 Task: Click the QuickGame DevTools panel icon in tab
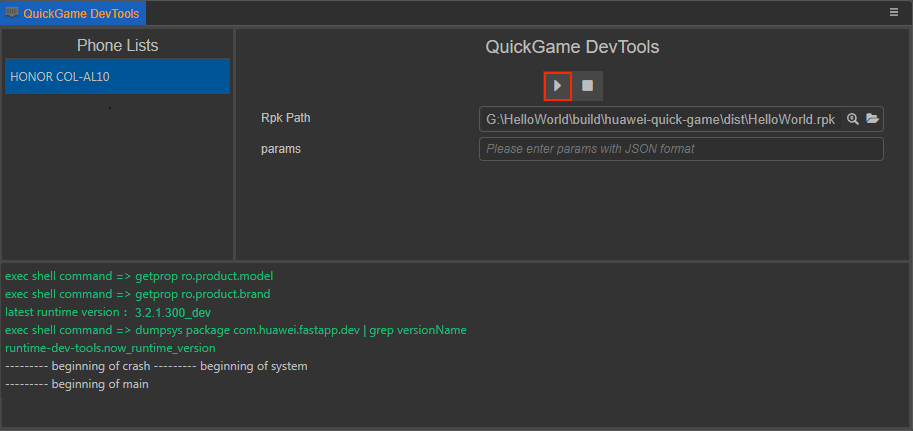click(12, 13)
